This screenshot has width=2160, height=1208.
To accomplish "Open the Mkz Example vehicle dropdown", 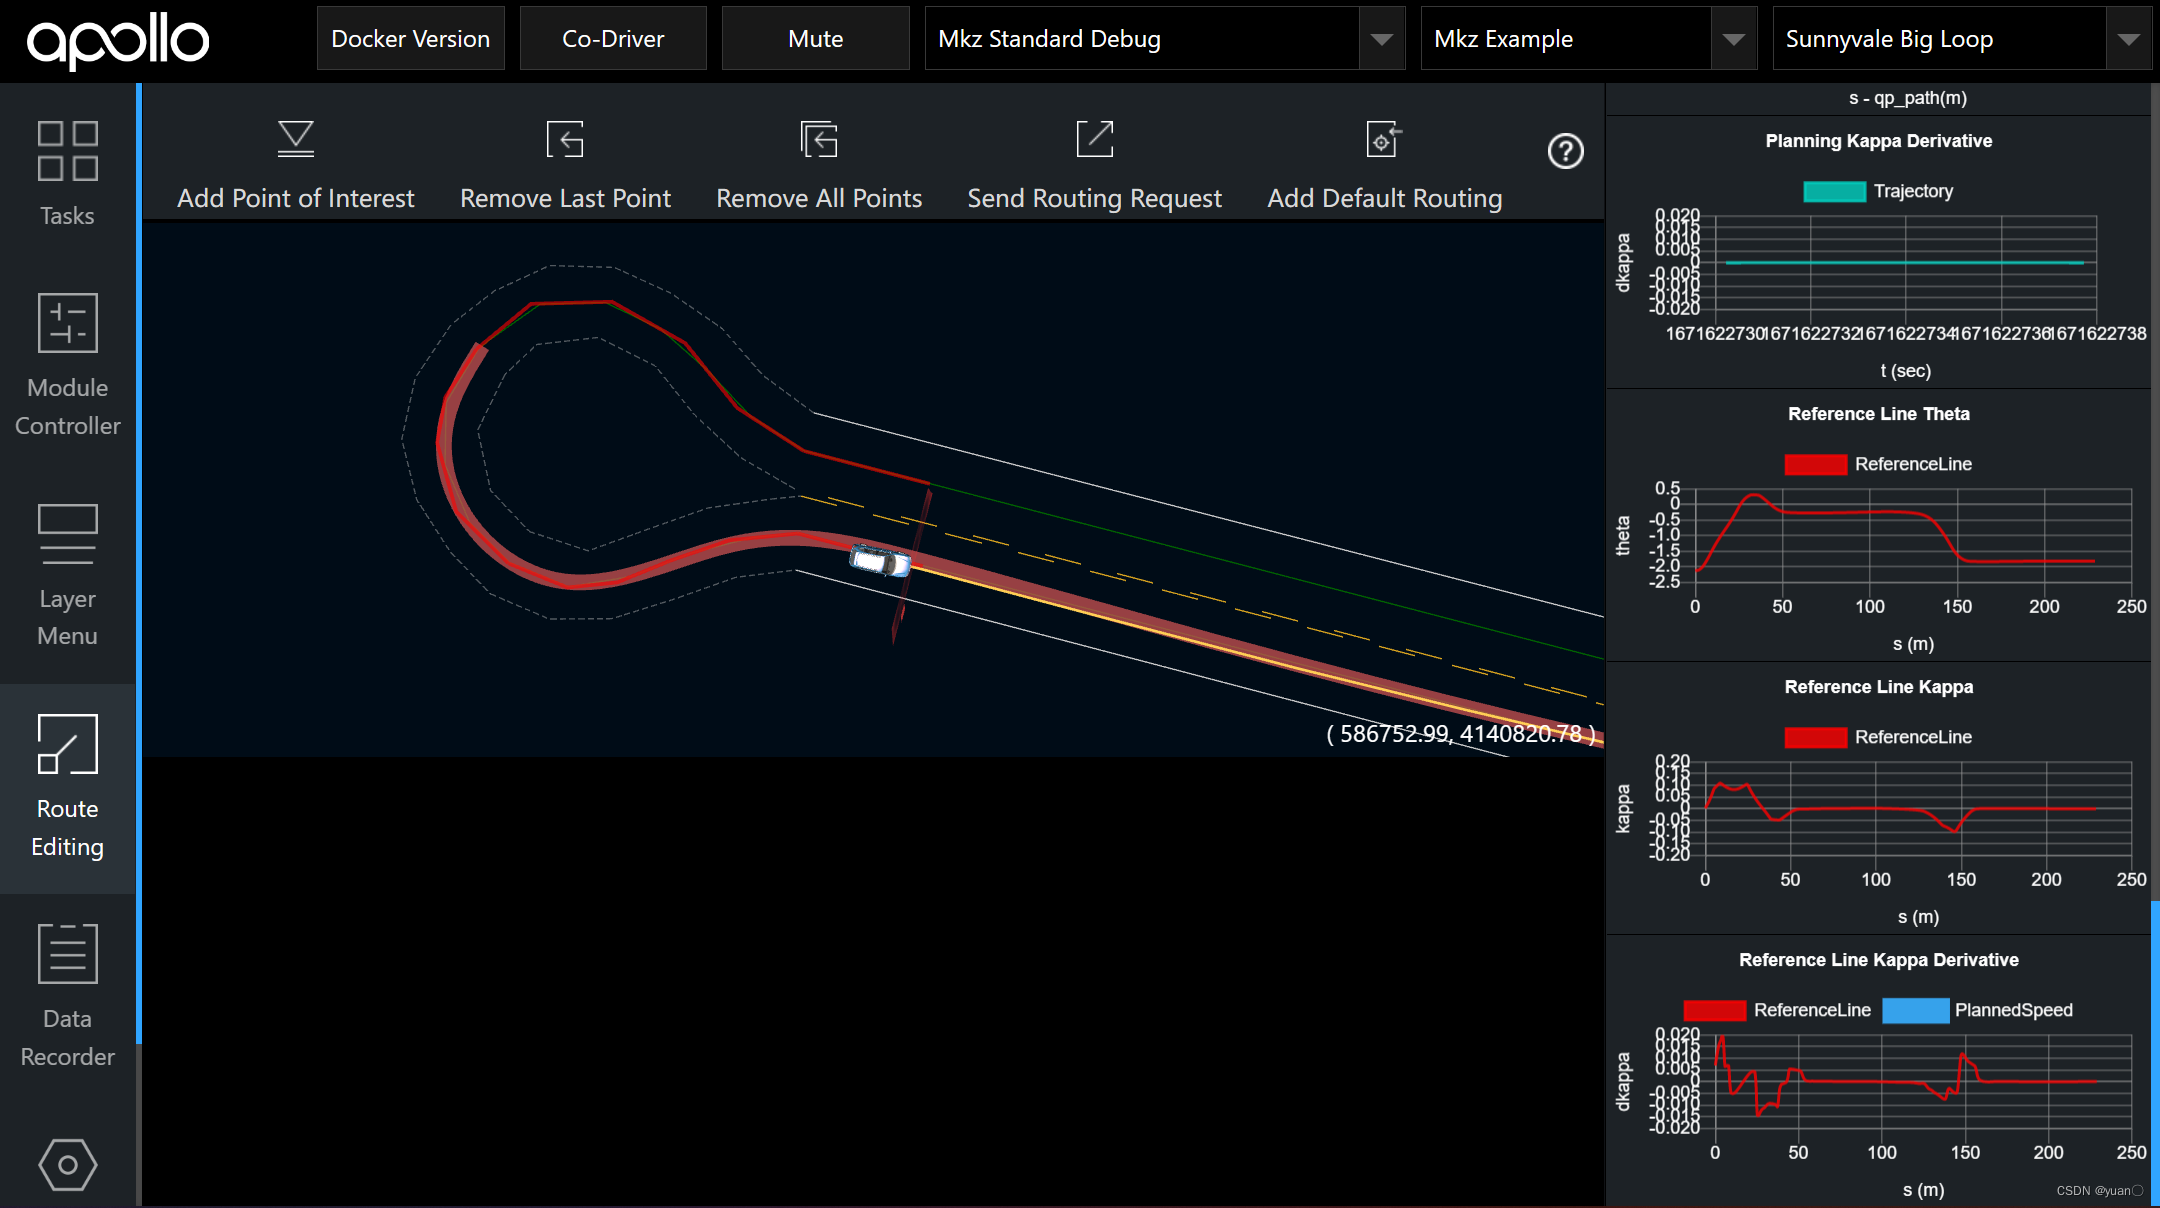I will point(1589,38).
